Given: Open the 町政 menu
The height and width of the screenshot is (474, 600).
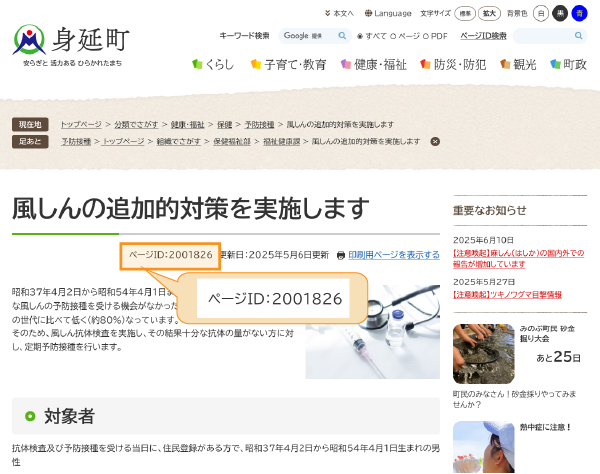Looking at the screenshot, I should click(568, 64).
